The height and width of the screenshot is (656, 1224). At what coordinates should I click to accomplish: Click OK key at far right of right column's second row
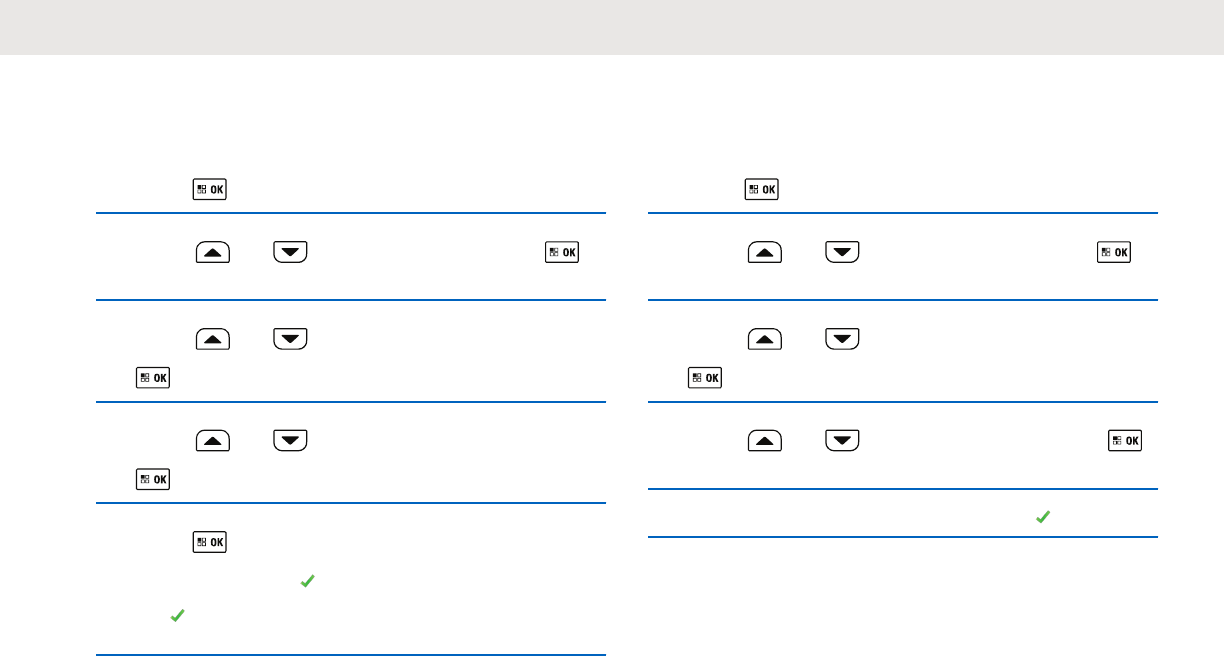pos(1114,253)
